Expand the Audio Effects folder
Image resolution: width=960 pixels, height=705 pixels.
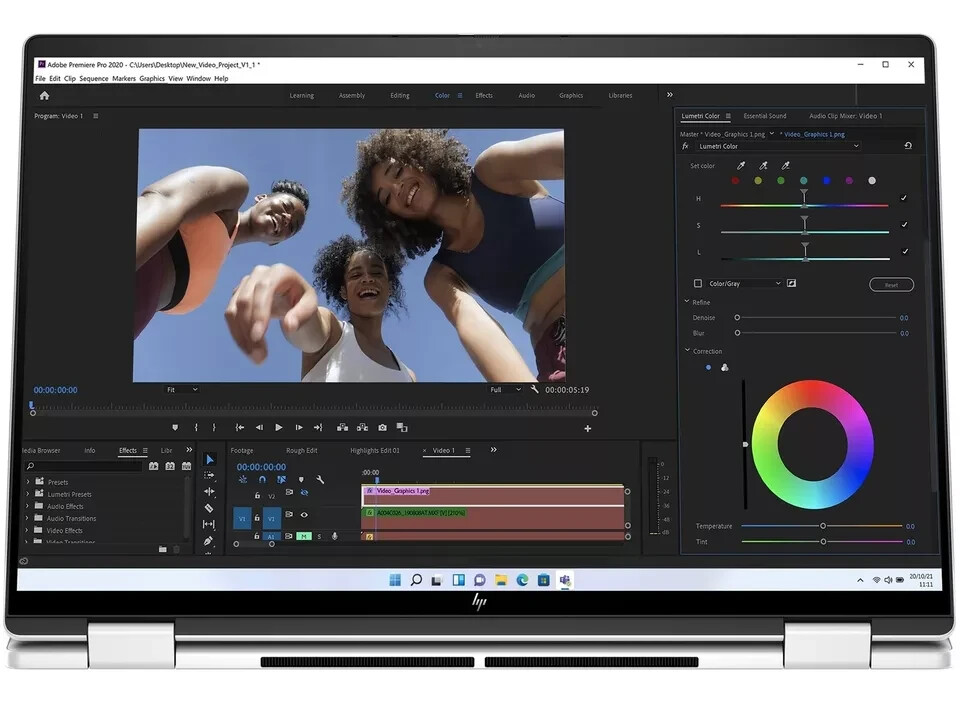click(28, 506)
